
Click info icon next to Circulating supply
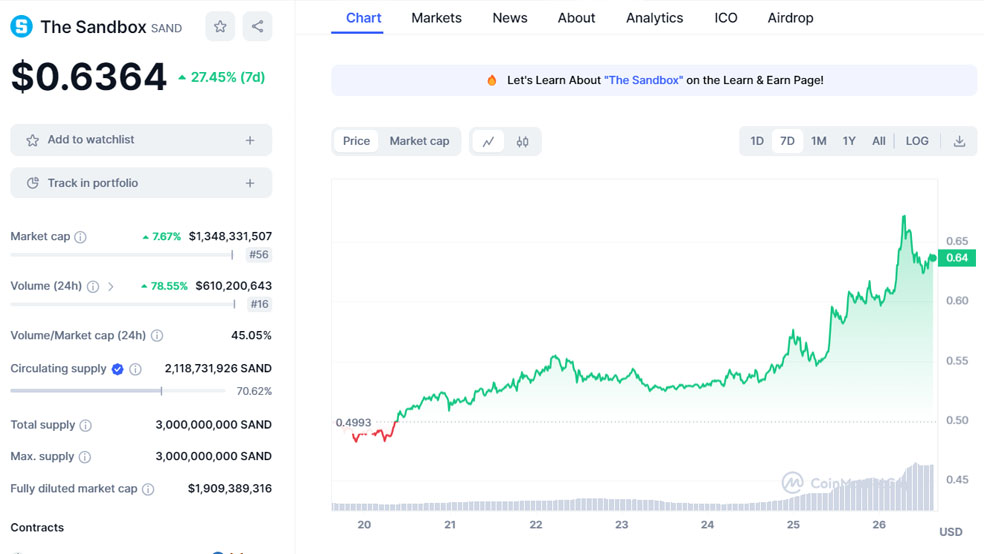(x=136, y=369)
